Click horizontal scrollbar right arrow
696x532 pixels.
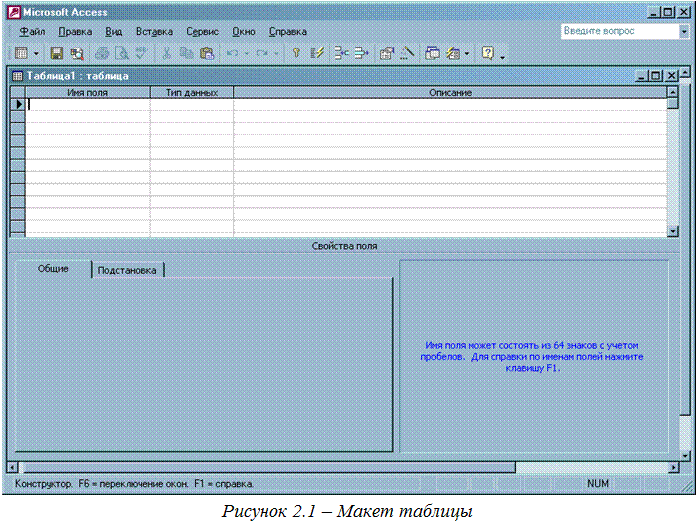pyautogui.click(x=674, y=468)
